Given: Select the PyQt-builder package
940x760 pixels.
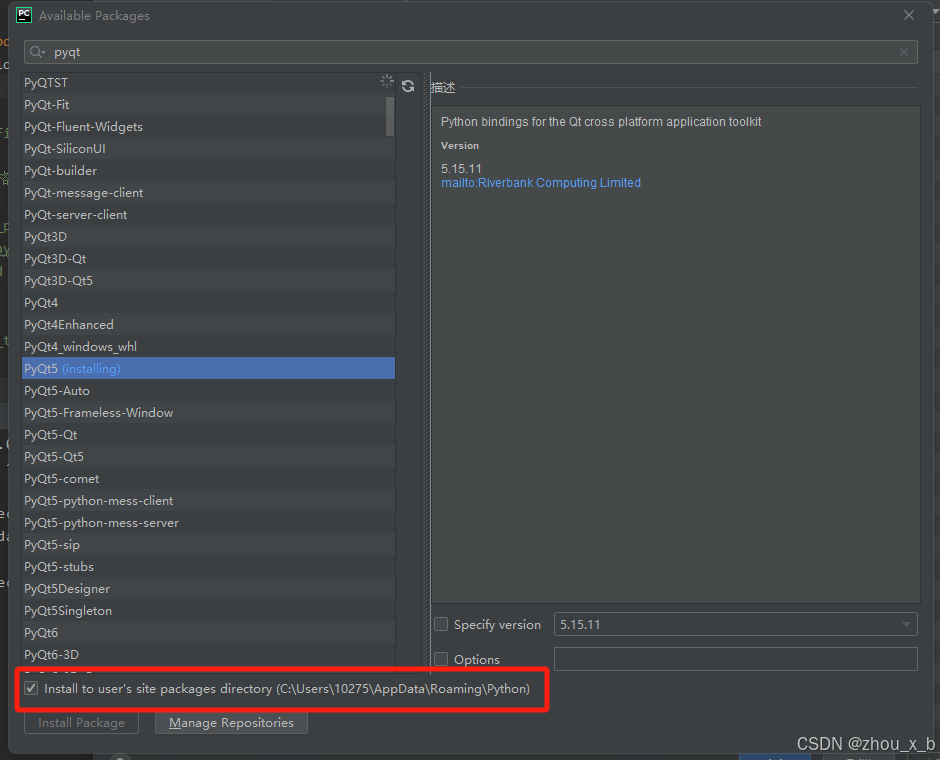Looking at the screenshot, I should (208, 171).
